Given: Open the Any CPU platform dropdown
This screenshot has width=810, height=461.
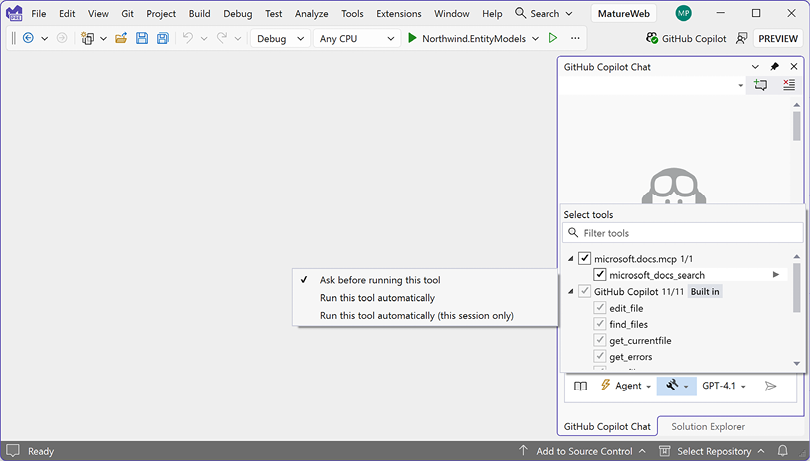Looking at the screenshot, I should 357,38.
